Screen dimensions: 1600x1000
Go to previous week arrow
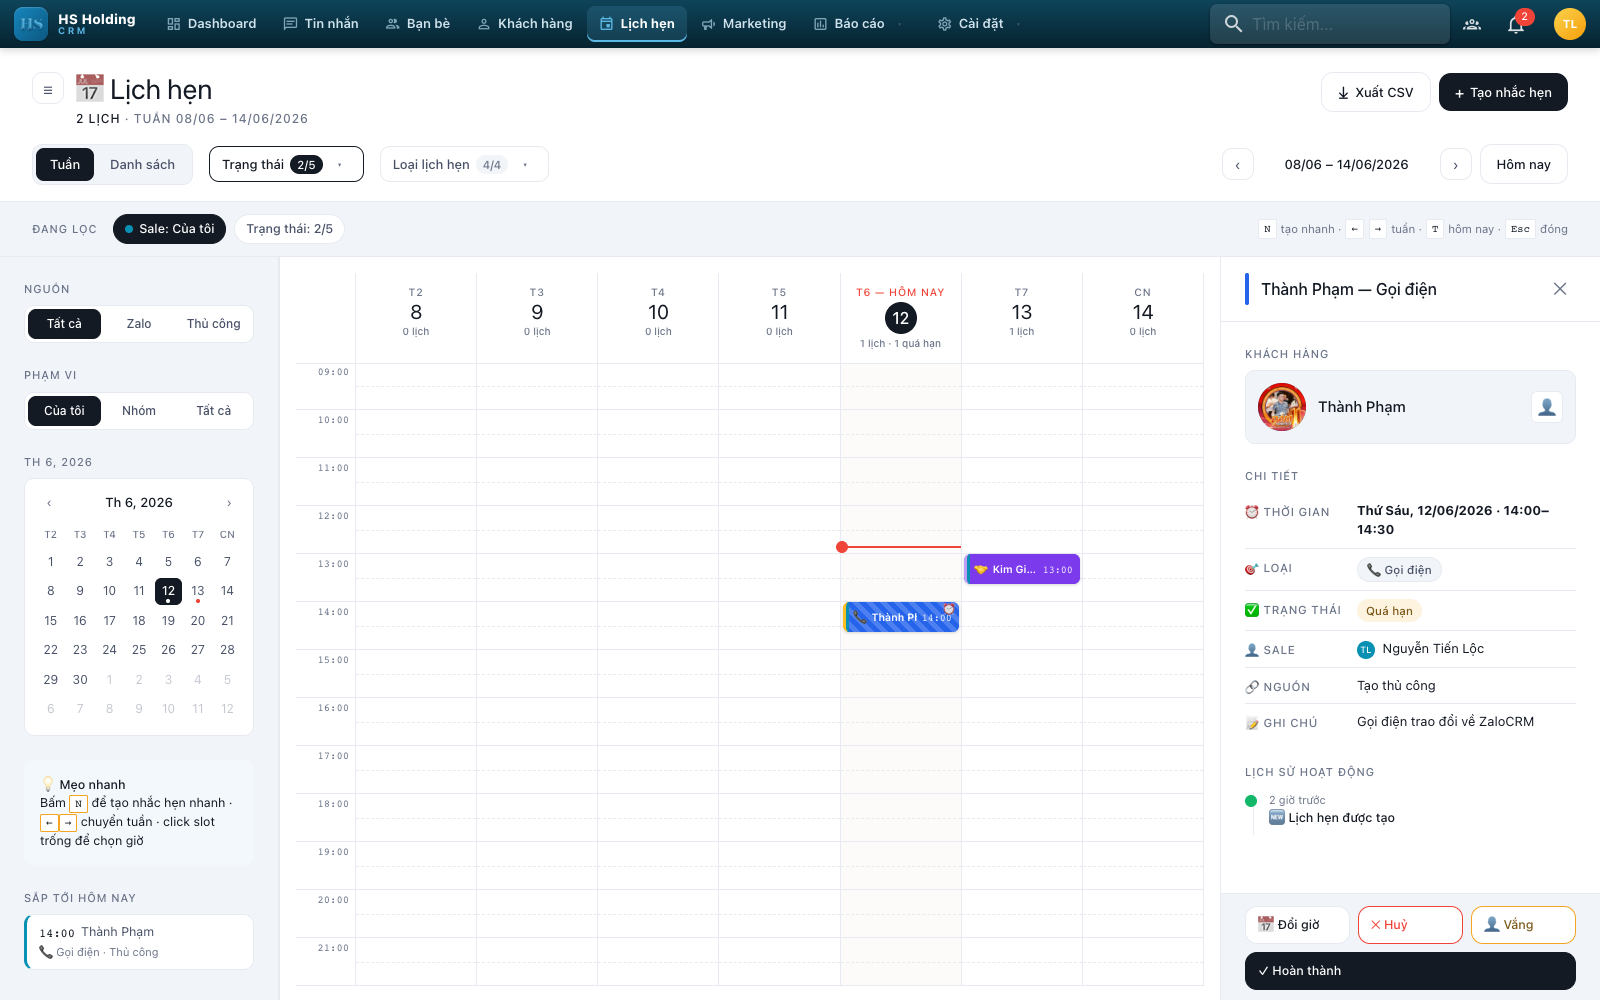tap(1238, 164)
